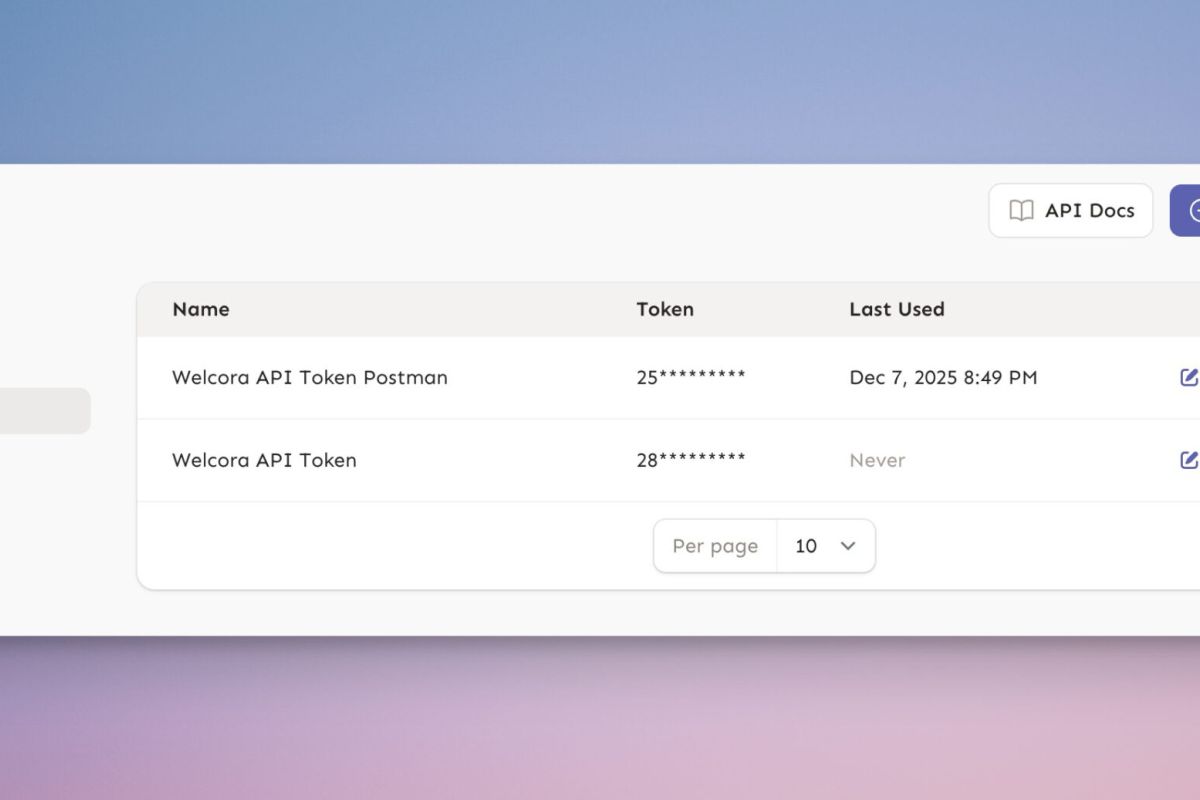Select the Welcora API Token Postman name
Screen dimensions: 1200x800
(x=310, y=377)
